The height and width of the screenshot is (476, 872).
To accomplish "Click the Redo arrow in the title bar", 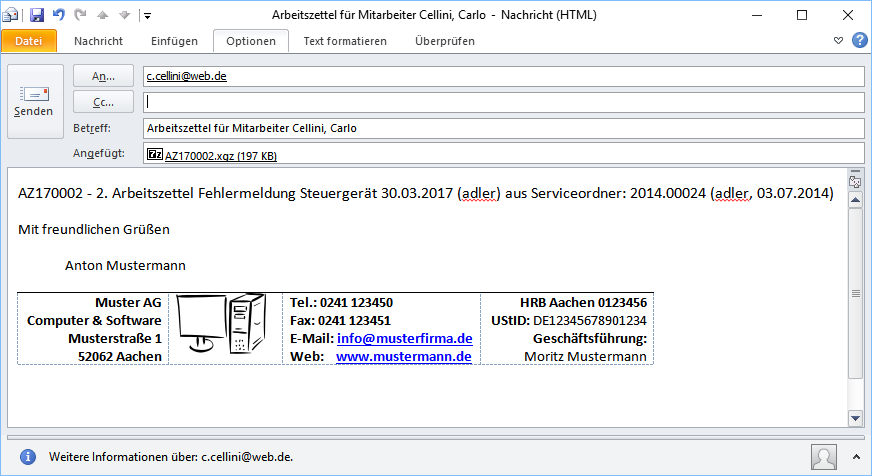I will coord(79,15).
